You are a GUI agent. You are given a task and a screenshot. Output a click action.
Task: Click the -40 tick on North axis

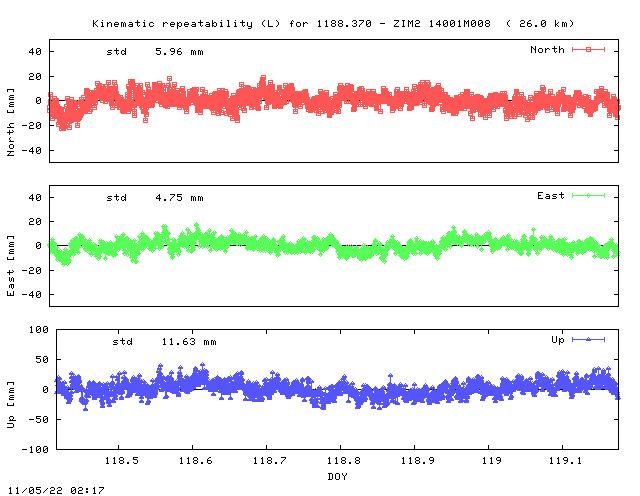[x=31, y=151]
